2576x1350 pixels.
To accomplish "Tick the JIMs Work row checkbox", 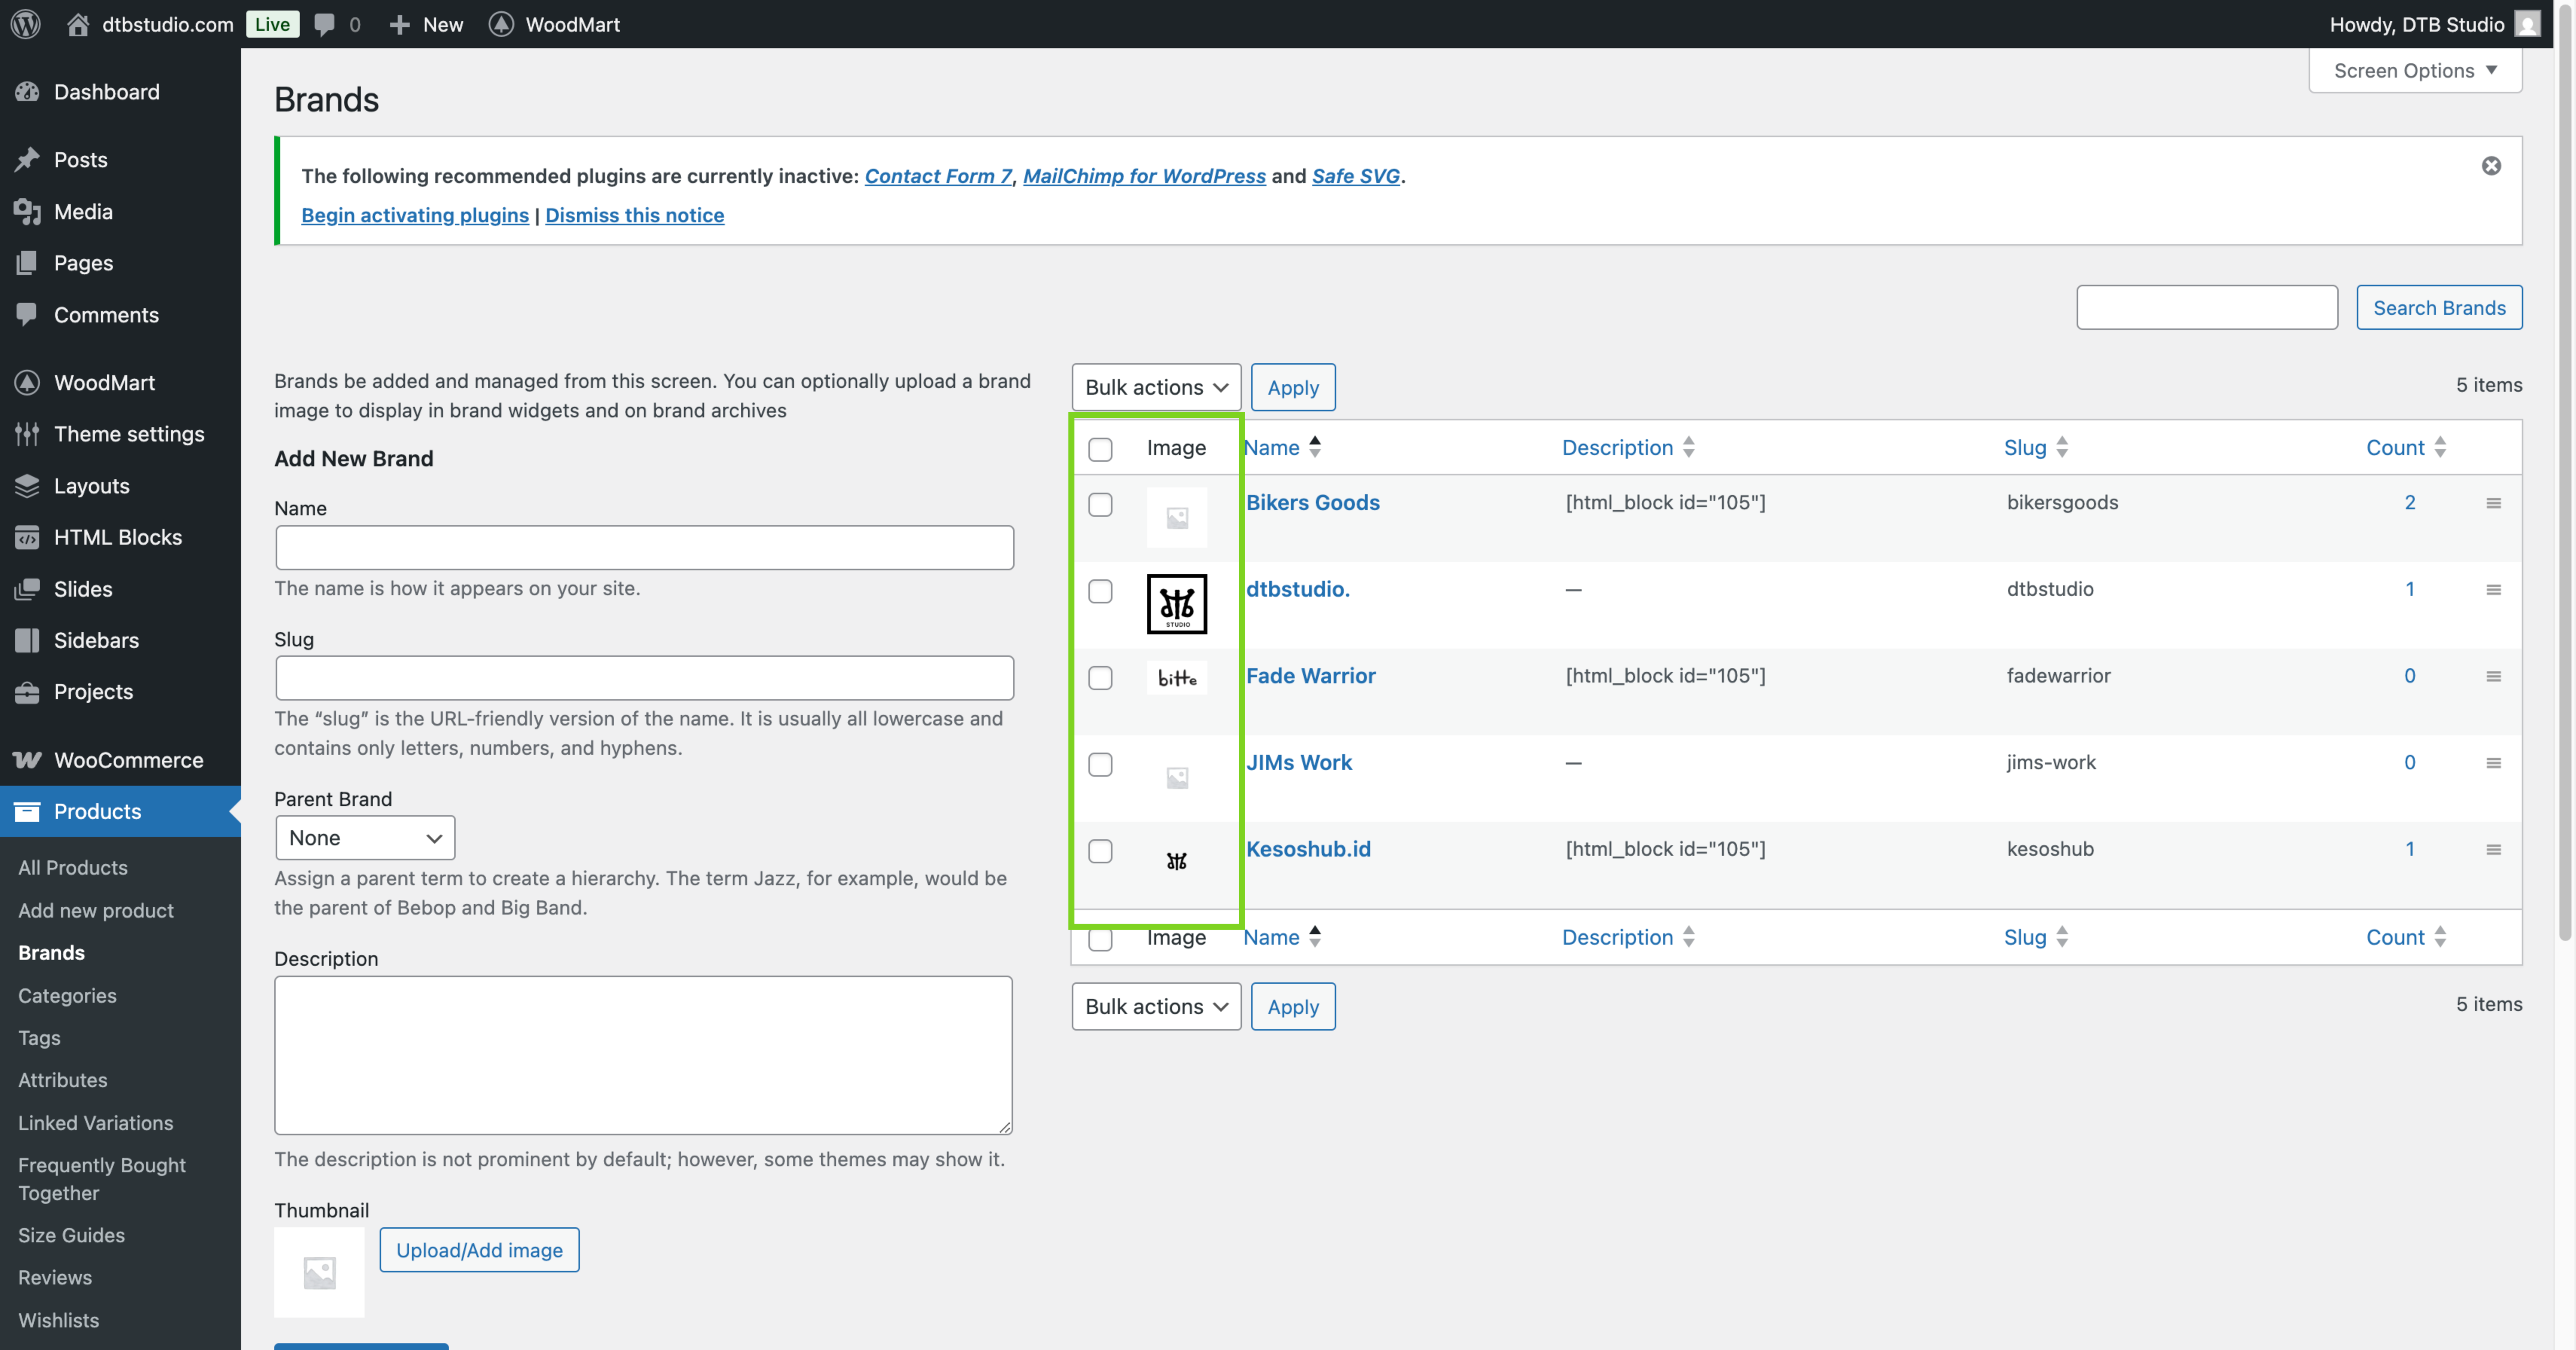I will pos(1100,765).
